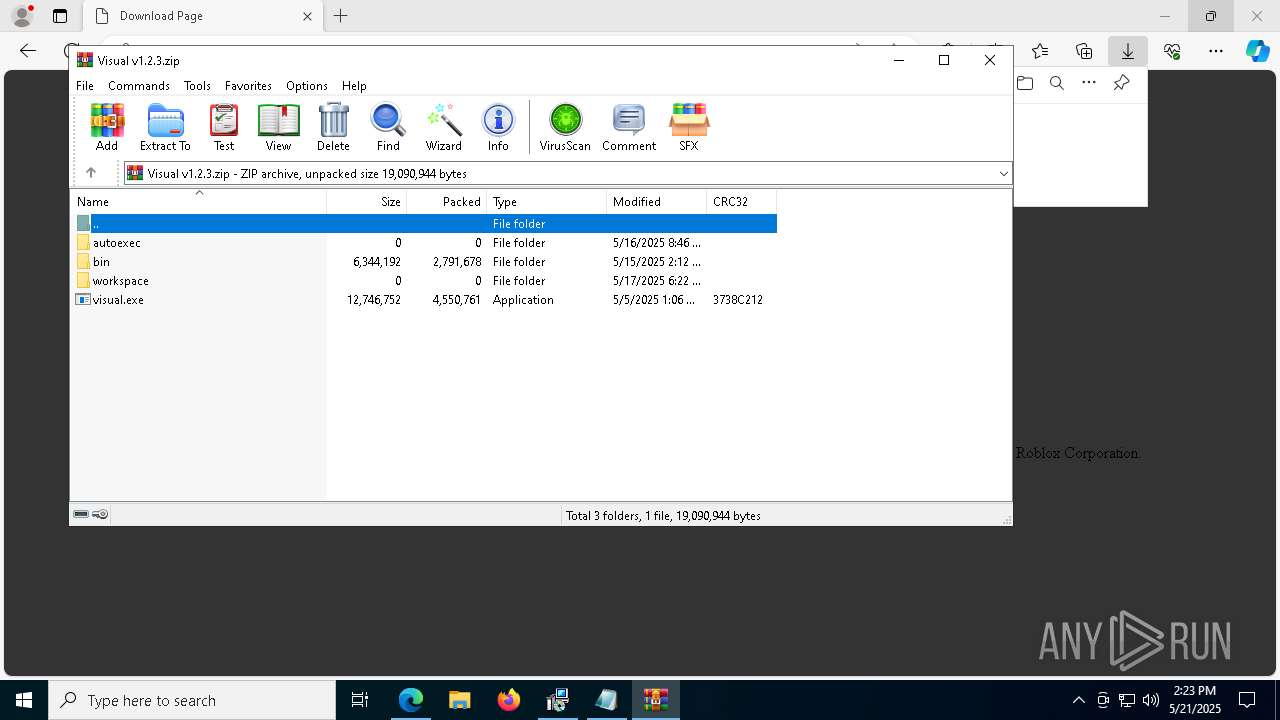Click the taskbar search box
Image resolution: width=1280 pixels, height=720 pixels.
click(x=192, y=700)
